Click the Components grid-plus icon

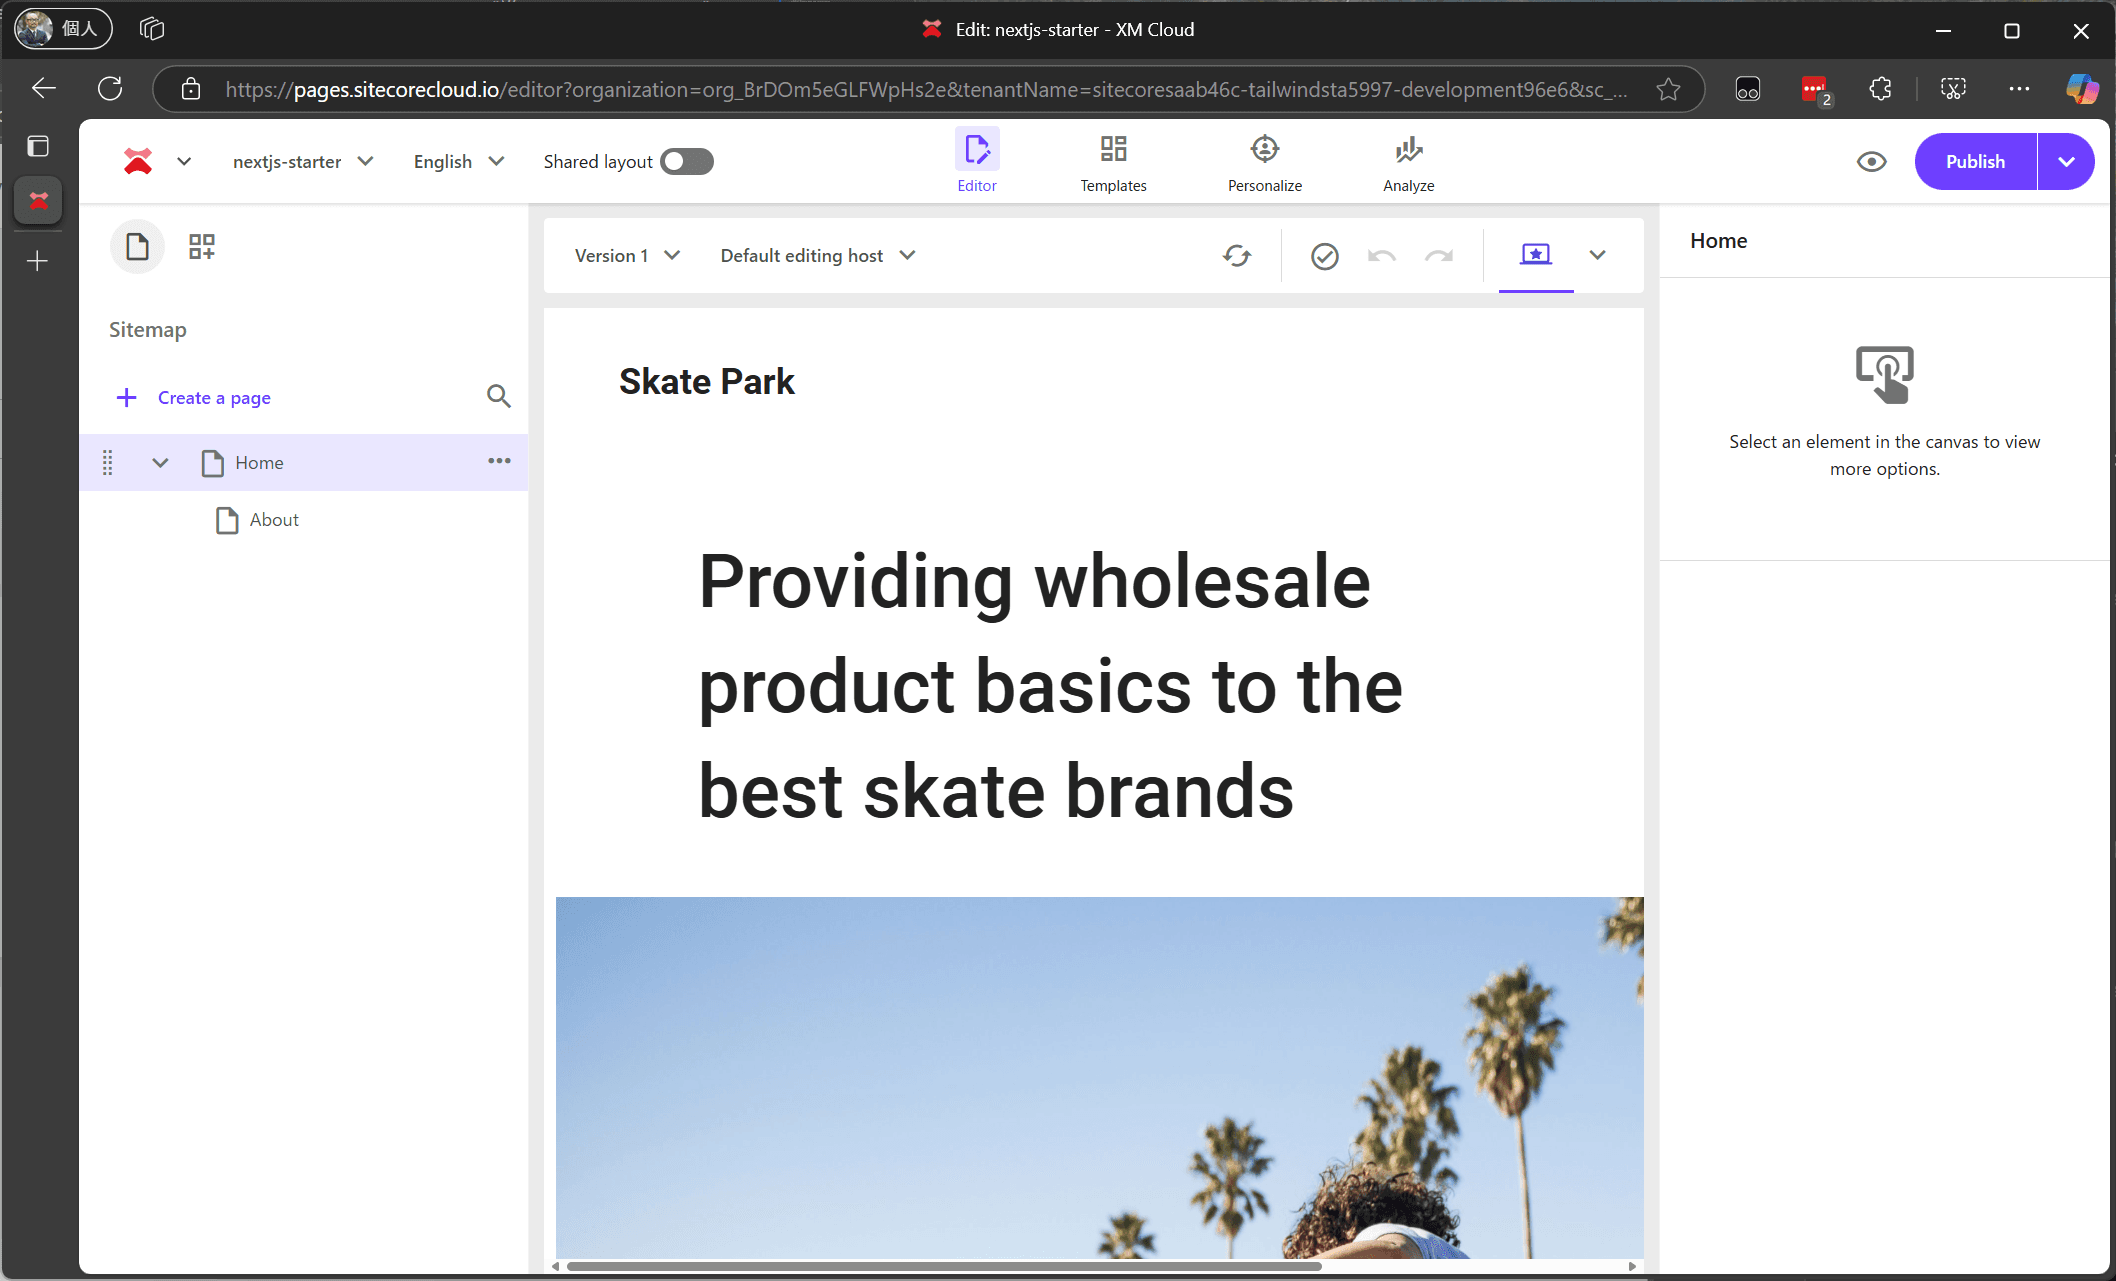(202, 246)
